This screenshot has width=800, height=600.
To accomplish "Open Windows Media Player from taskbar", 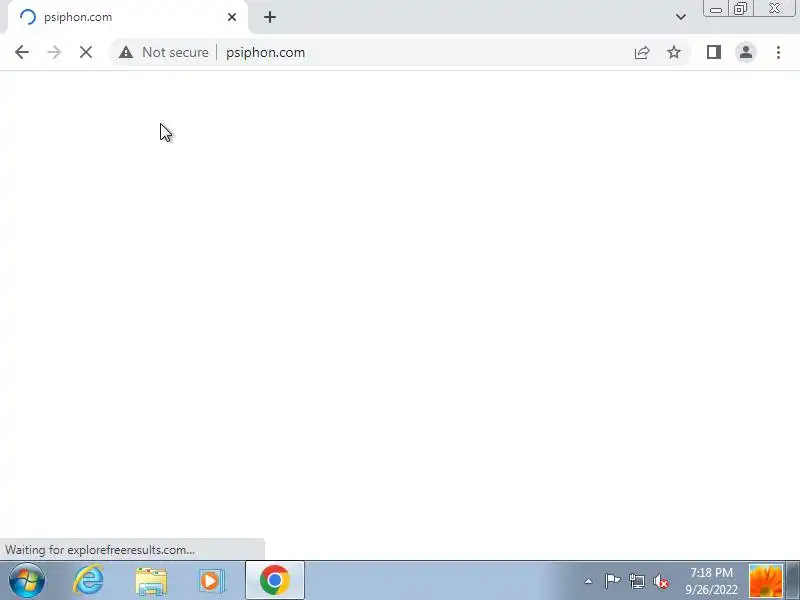I will (212, 581).
